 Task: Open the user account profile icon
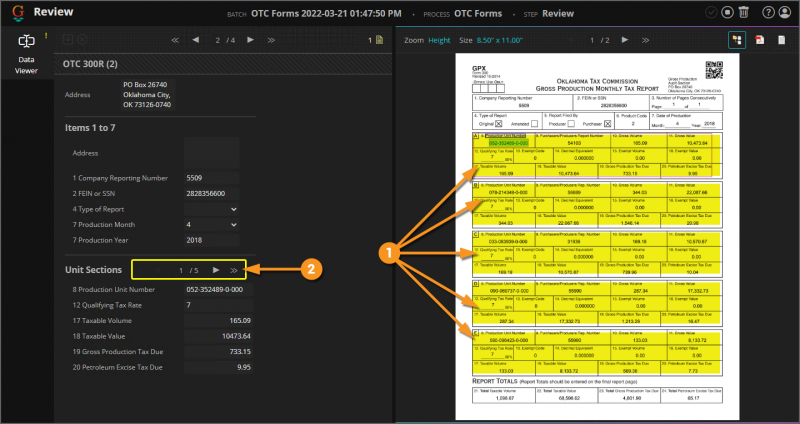point(786,13)
